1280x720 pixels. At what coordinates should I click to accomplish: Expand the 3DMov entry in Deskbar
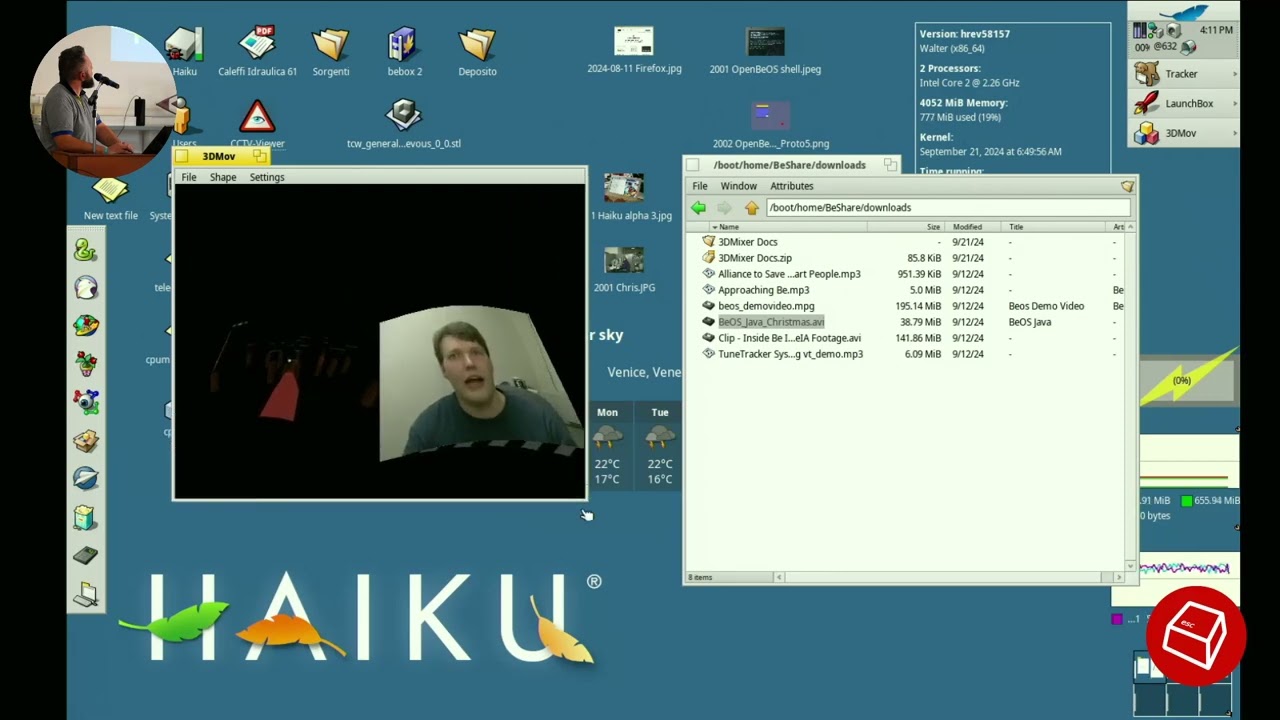[1185, 133]
